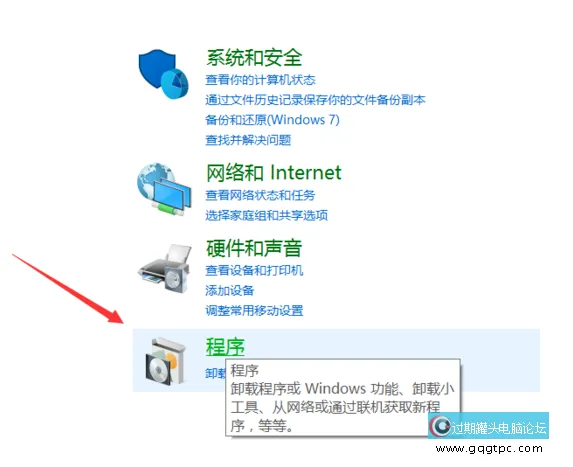Select the 添加设备 link
The height and width of the screenshot is (467, 573).
(x=229, y=291)
